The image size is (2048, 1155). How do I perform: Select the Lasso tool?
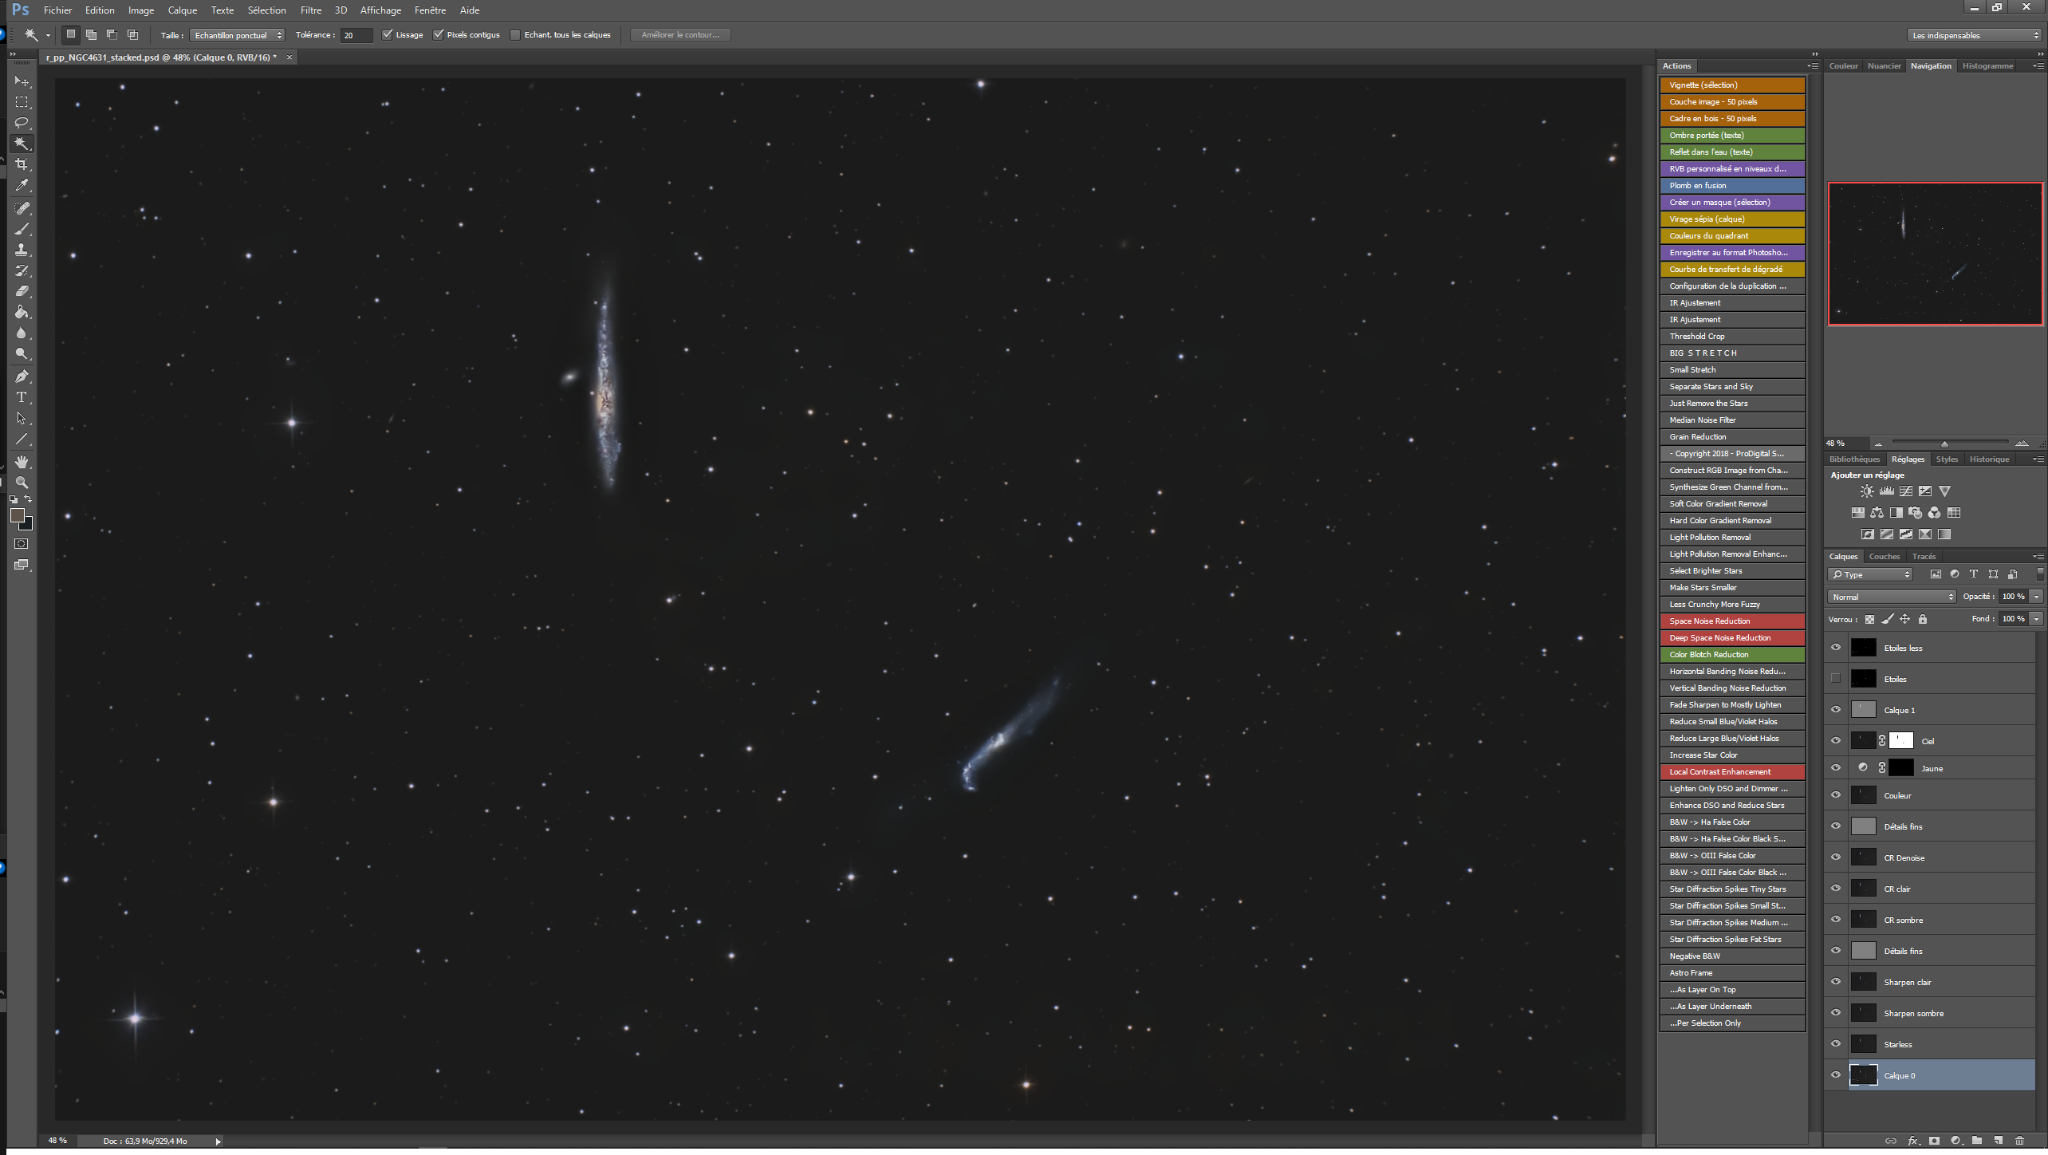pos(21,123)
